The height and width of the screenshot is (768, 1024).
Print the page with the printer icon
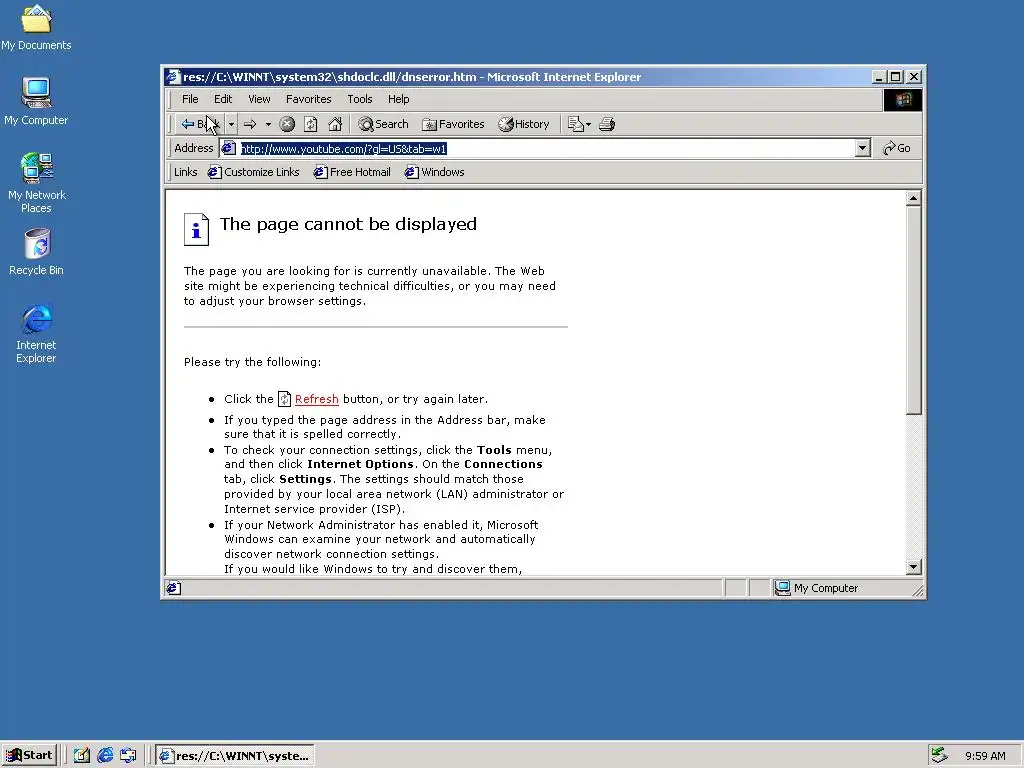point(607,124)
